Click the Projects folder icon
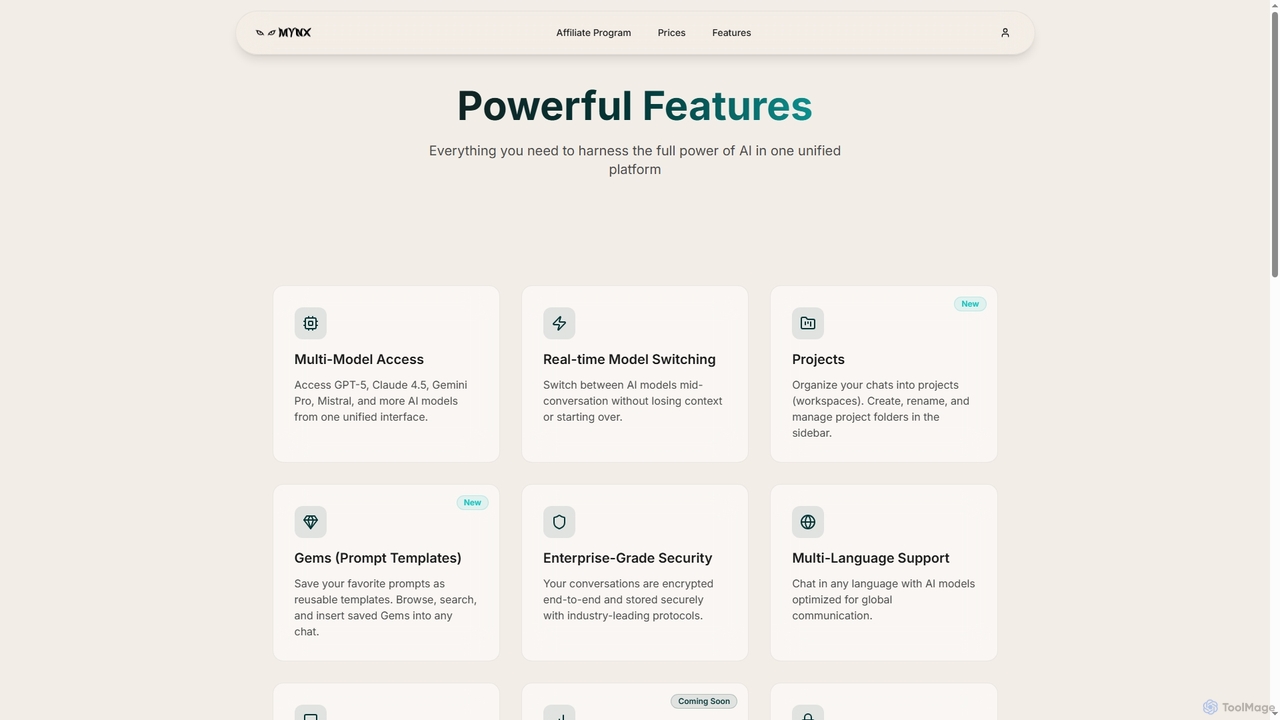Viewport: 1280px width, 720px height. pyautogui.click(x=808, y=323)
